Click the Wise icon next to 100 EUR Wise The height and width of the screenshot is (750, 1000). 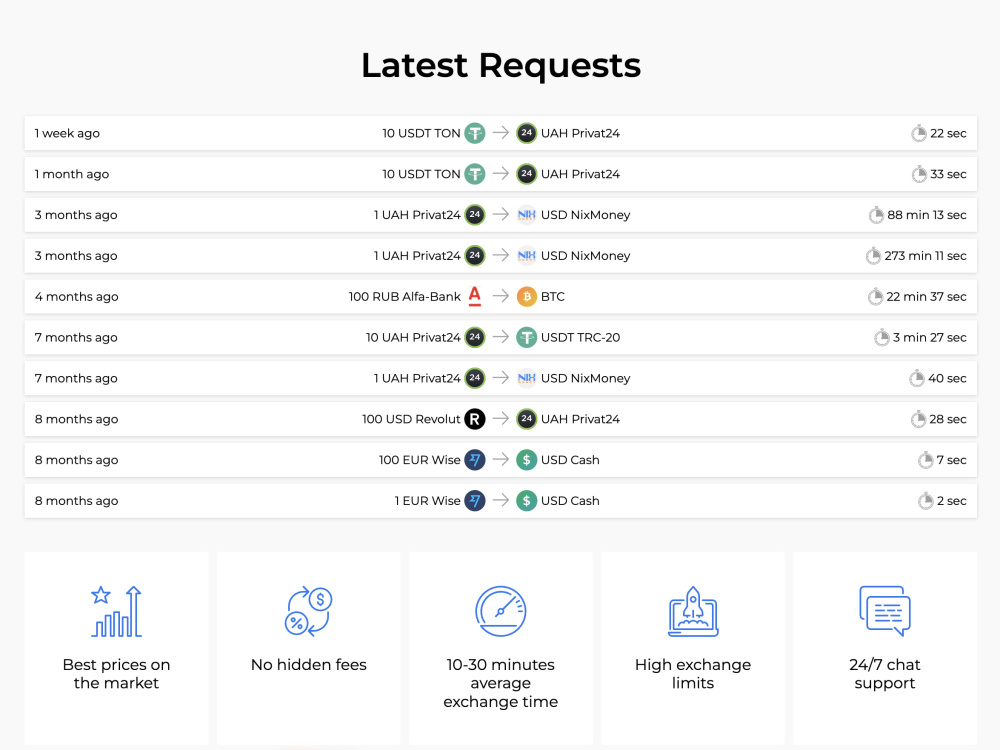[x=474, y=460]
